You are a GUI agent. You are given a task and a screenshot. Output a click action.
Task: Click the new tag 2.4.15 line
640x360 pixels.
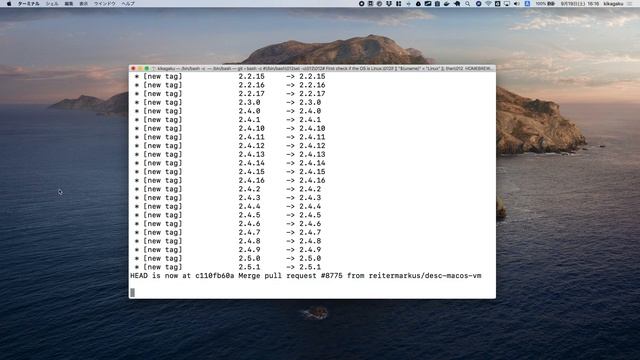tap(230, 172)
